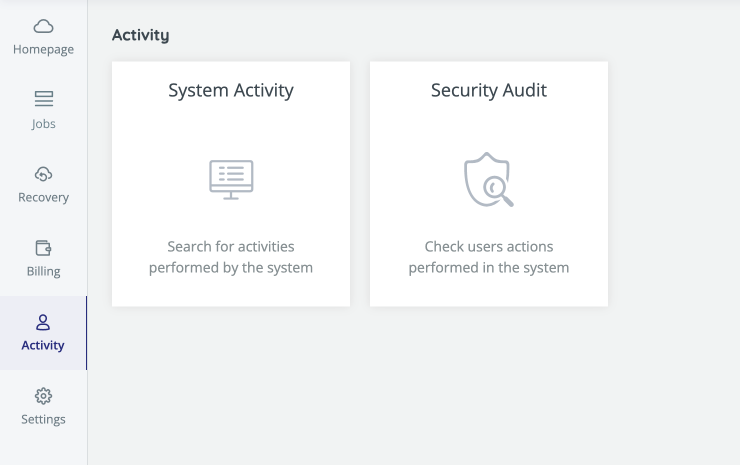Image resolution: width=740 pixels, height=465 pixels.
Task: Select the Recovery cloud restore icon
Action: pyautogui.click(x=43, y=174)
